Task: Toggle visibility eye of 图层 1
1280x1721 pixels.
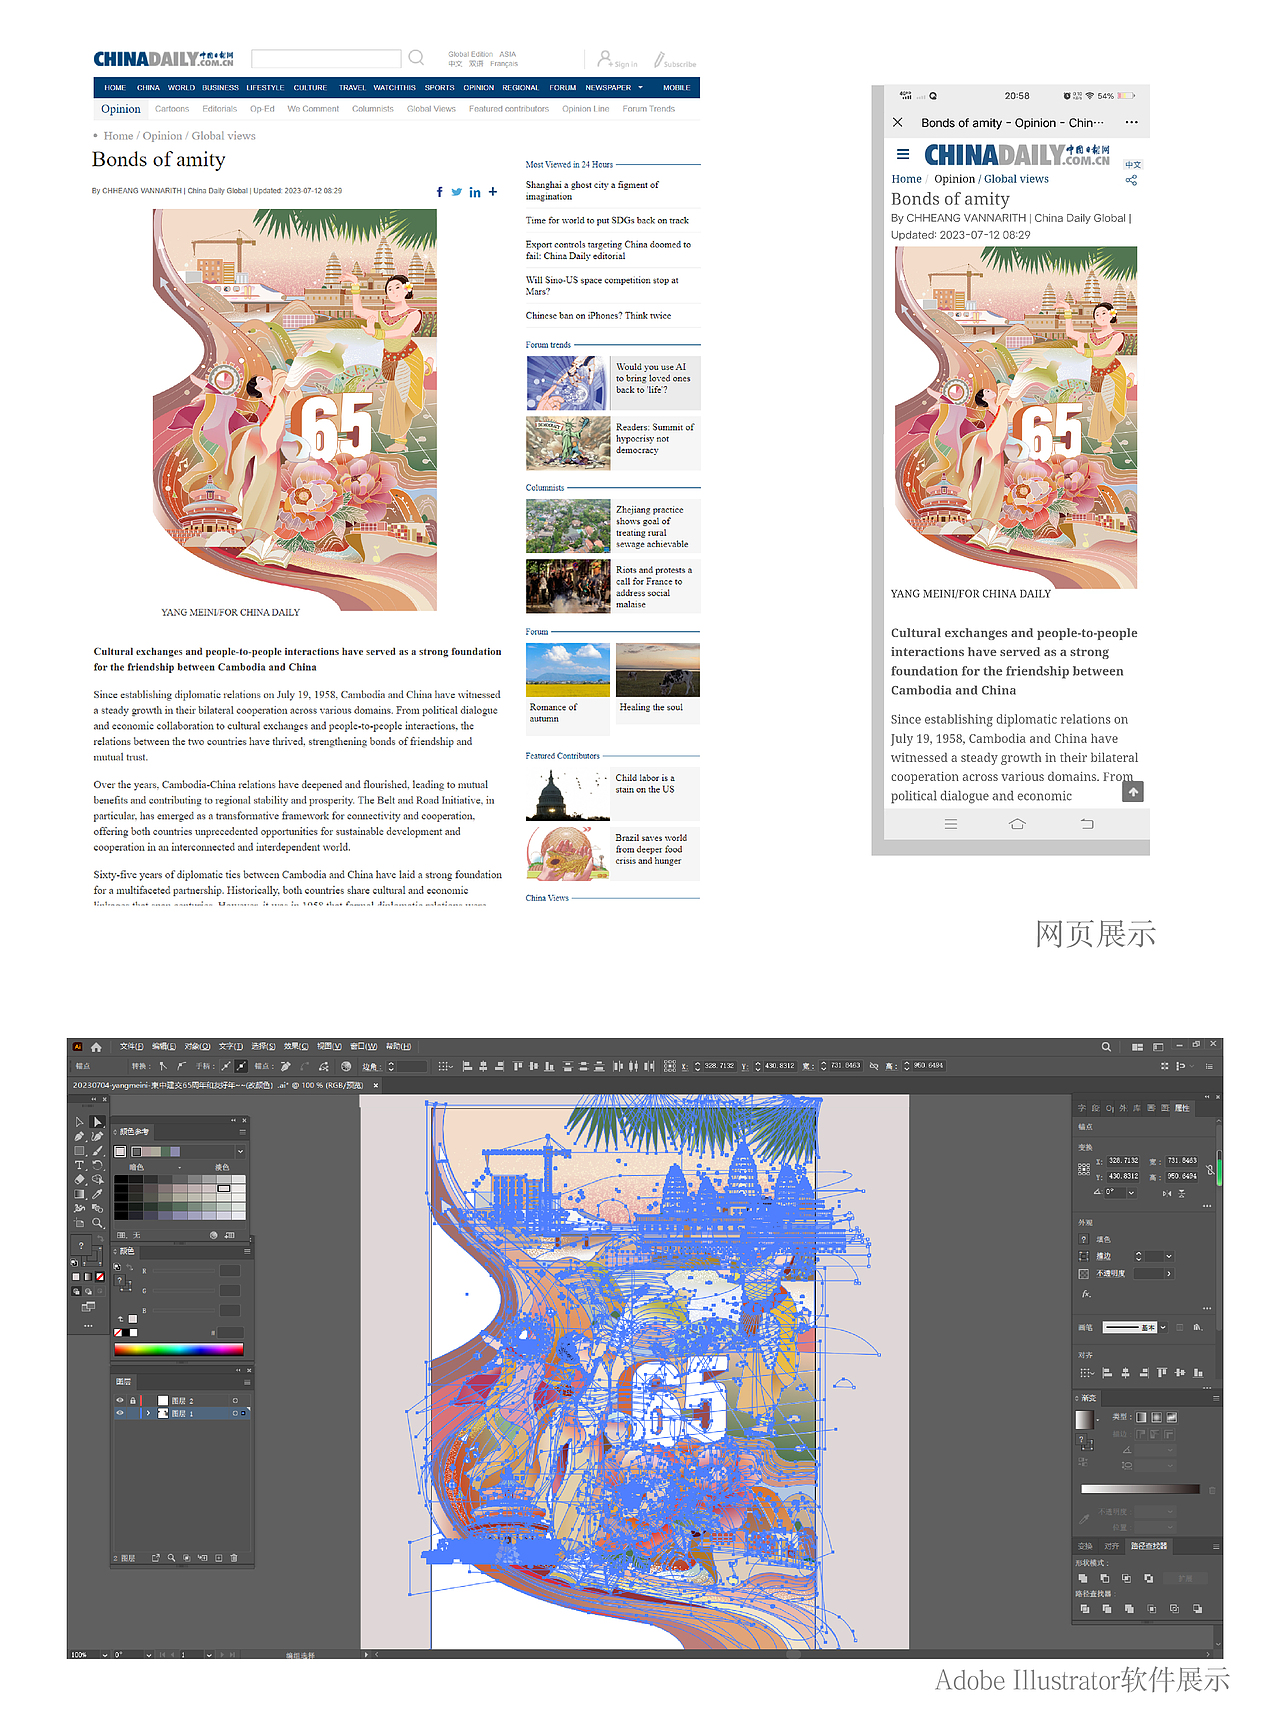Action: point(120,1413)
